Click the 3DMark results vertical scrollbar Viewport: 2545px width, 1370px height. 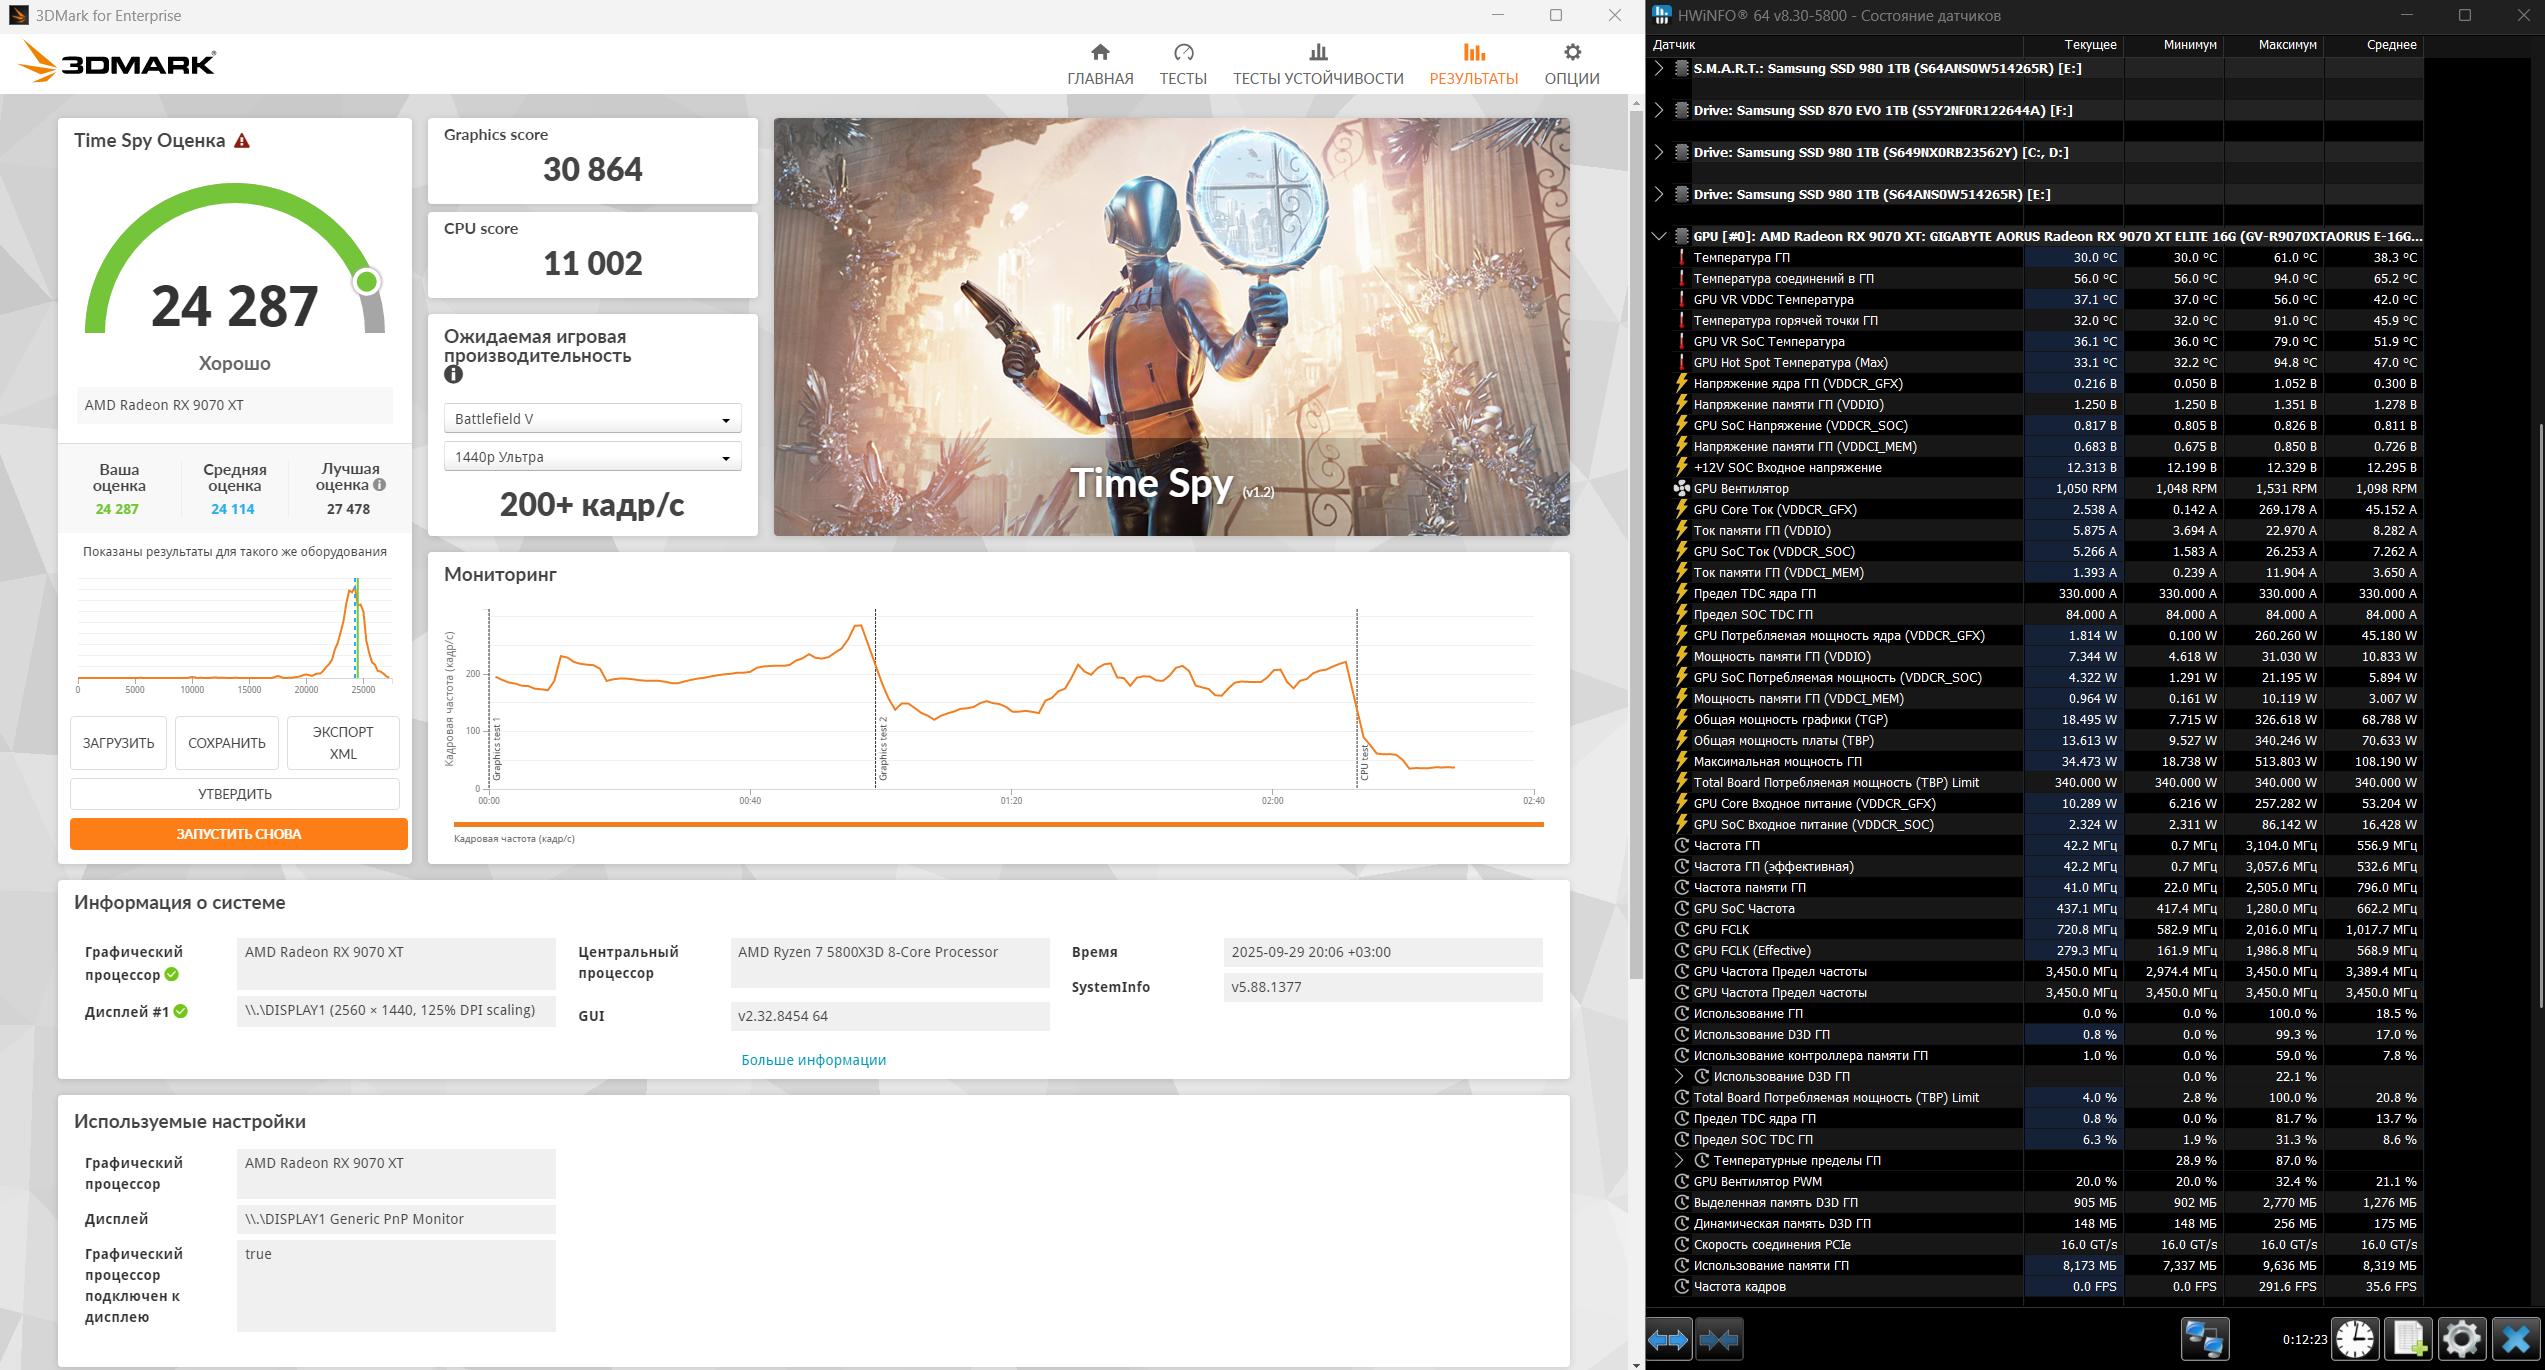tap(1636, 540)
